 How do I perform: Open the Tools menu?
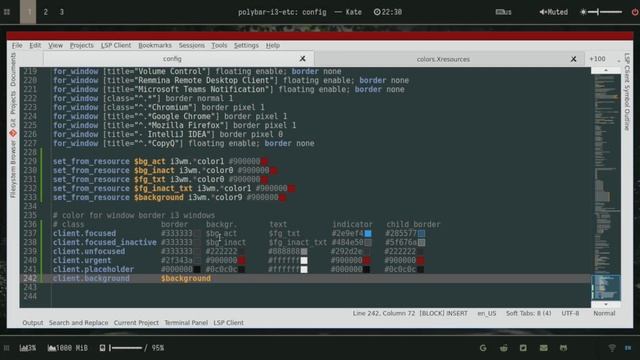coord(219,45)
